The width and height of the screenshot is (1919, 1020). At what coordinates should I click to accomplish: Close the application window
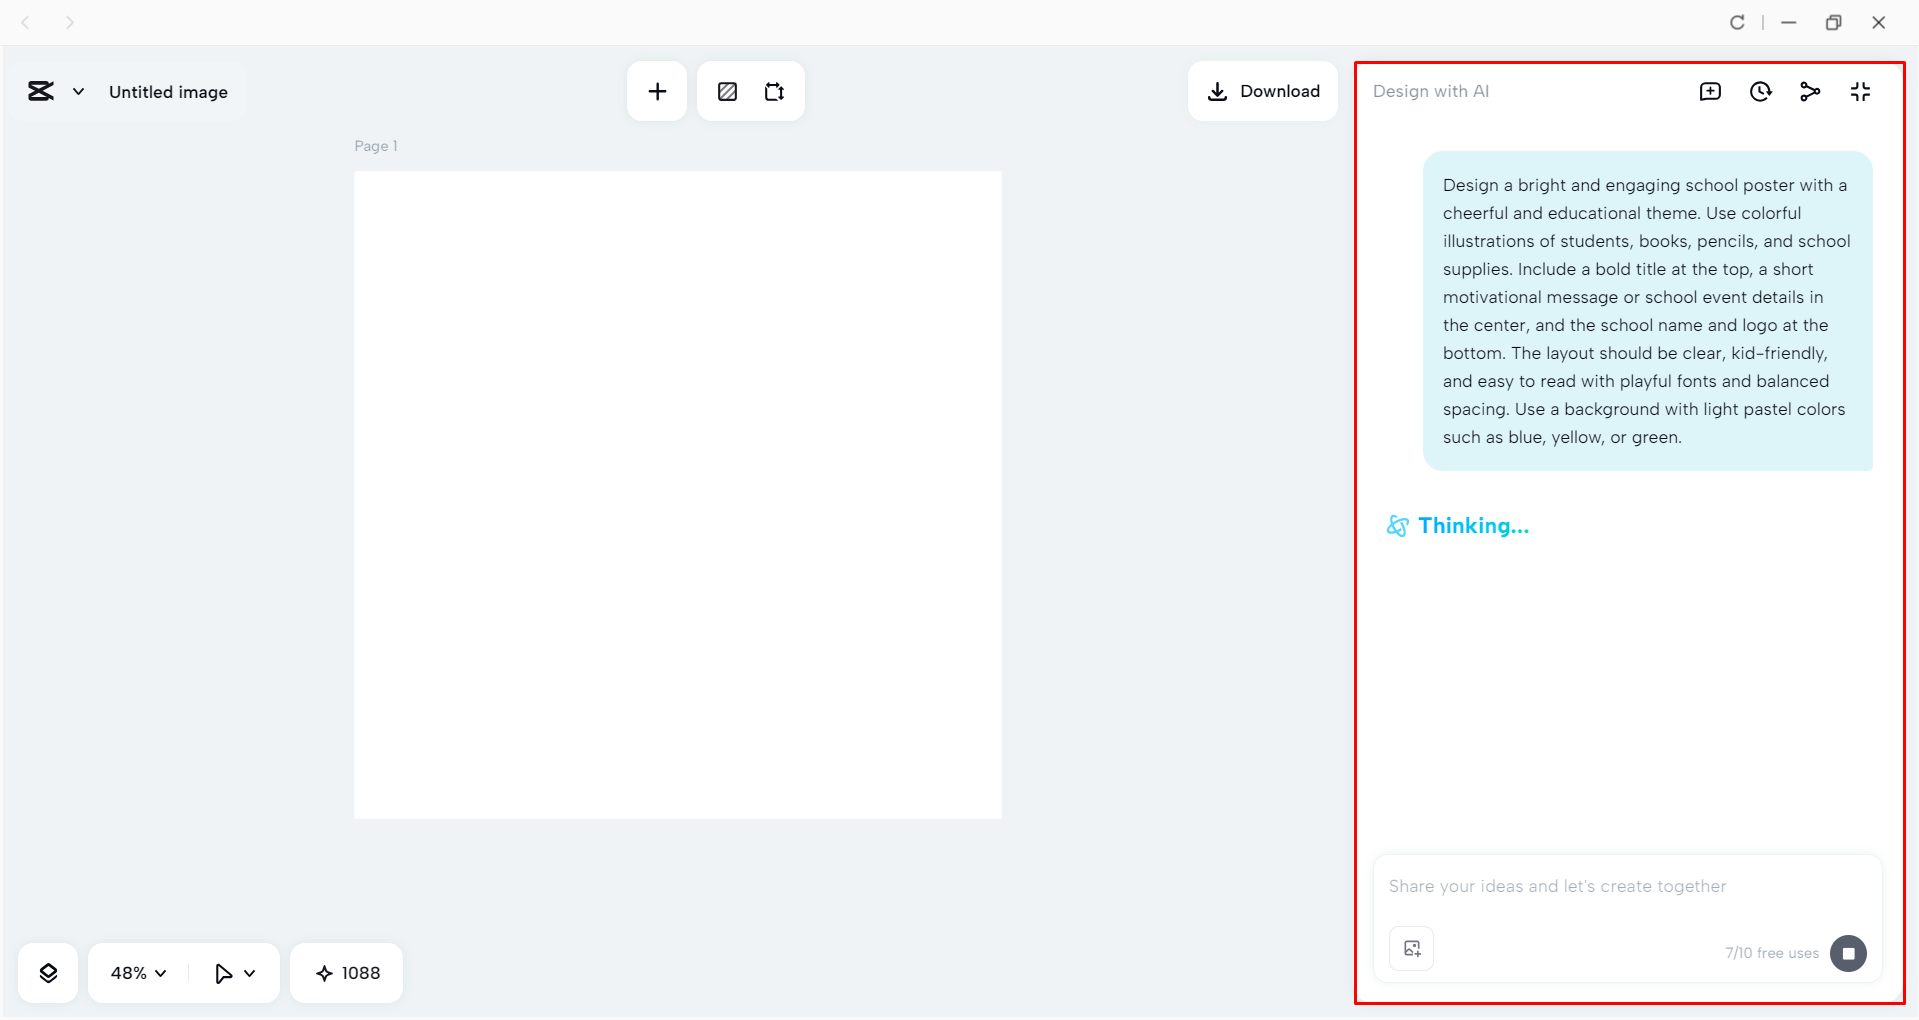[1879, 22]
